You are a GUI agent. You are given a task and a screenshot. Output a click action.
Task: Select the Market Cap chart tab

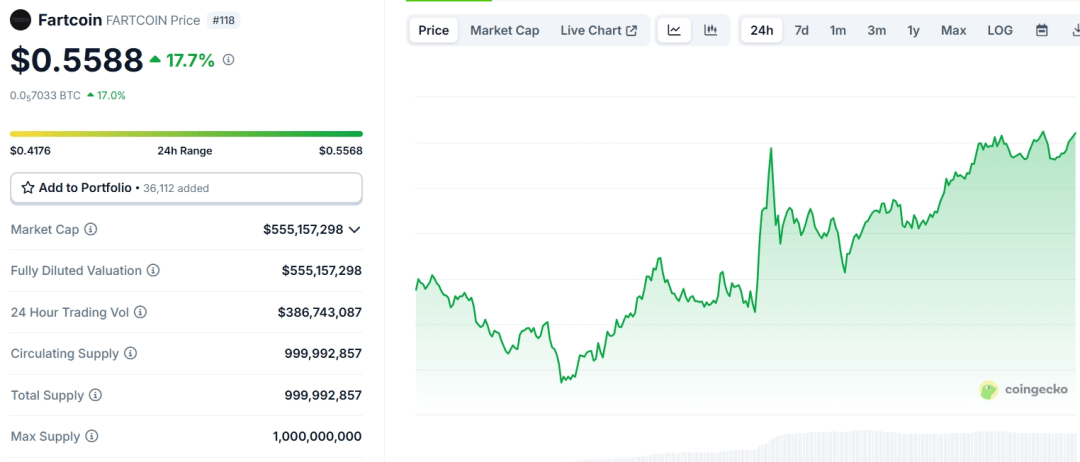click(505, 30)
